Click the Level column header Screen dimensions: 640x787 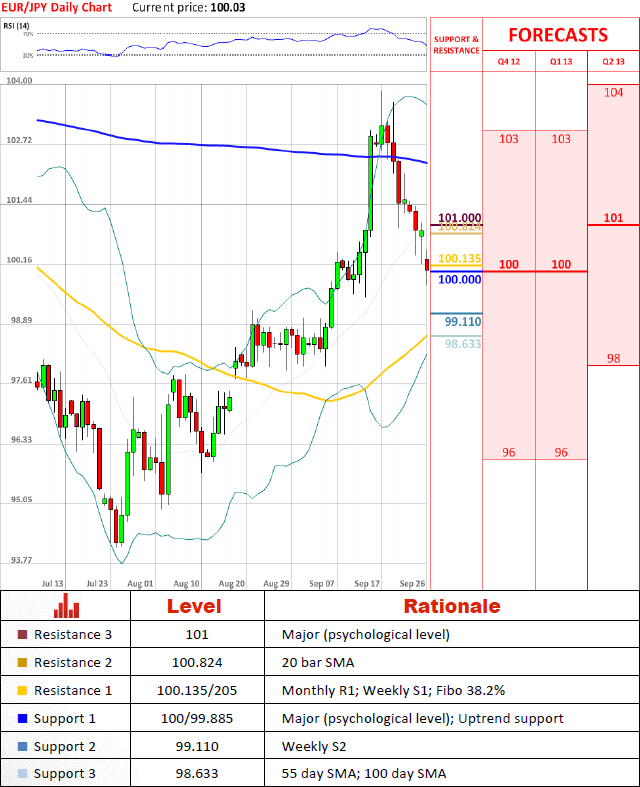coord(194,606)
